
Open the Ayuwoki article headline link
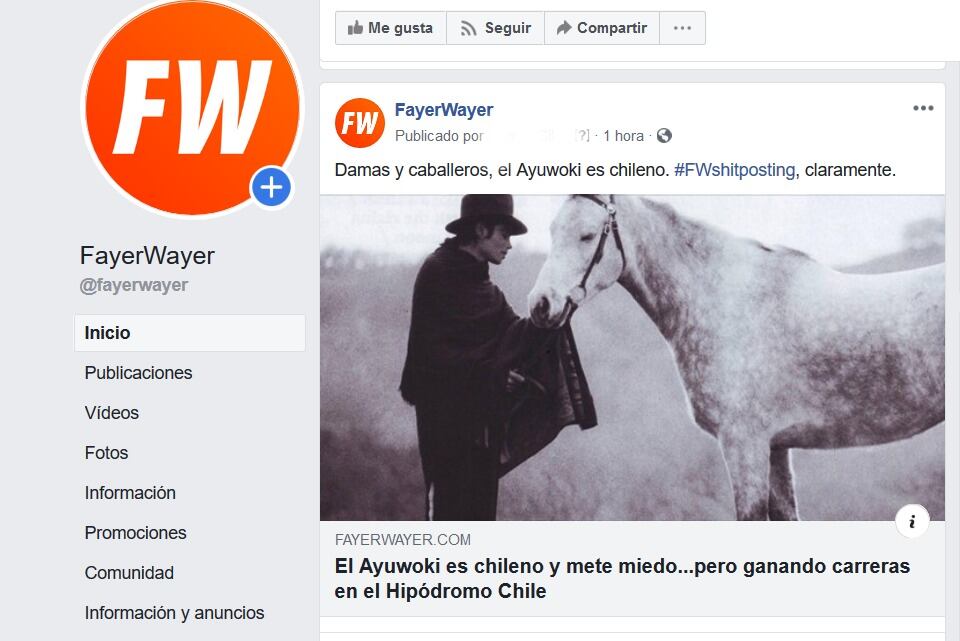622,579
